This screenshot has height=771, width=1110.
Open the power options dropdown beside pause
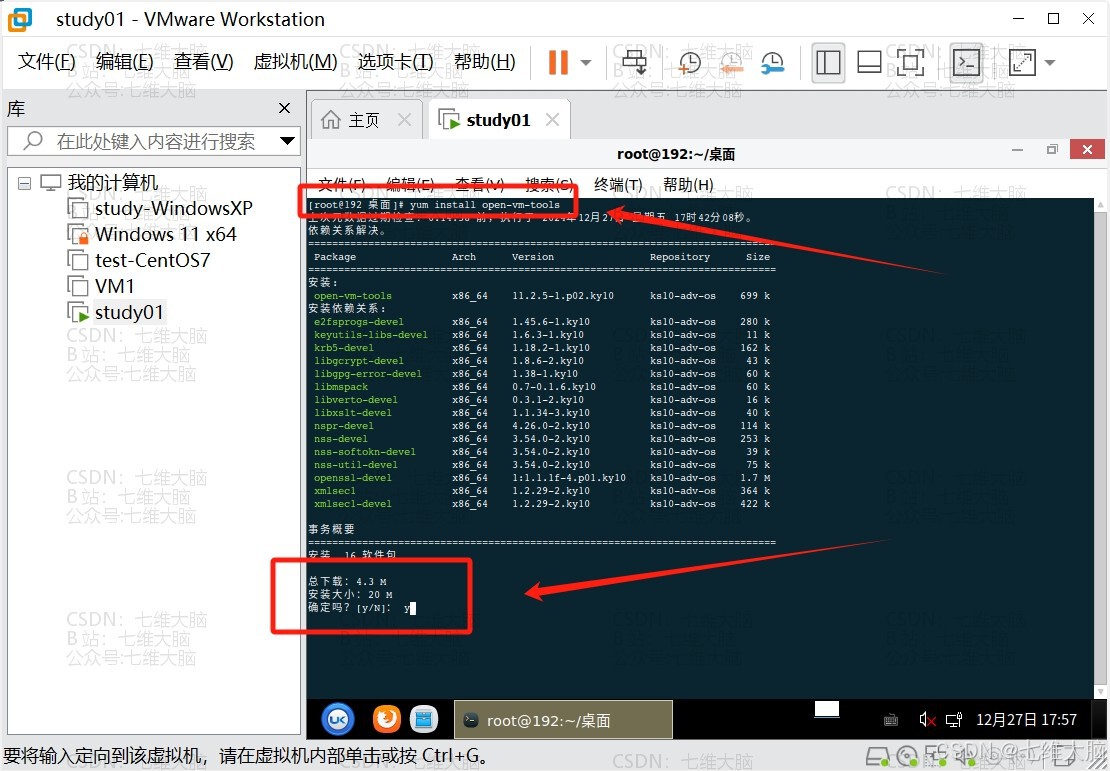(585, 62)
